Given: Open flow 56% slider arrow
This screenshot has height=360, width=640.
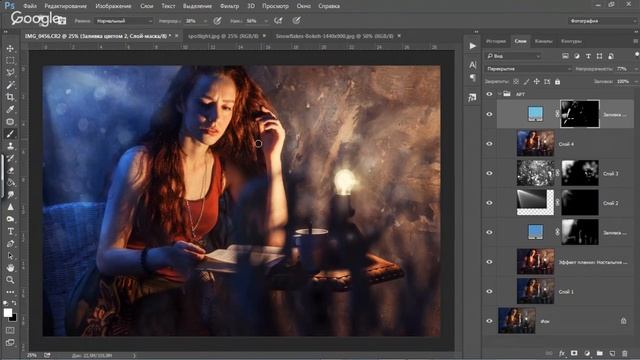Looking at the screenshot, I should (x=266, y=21).
